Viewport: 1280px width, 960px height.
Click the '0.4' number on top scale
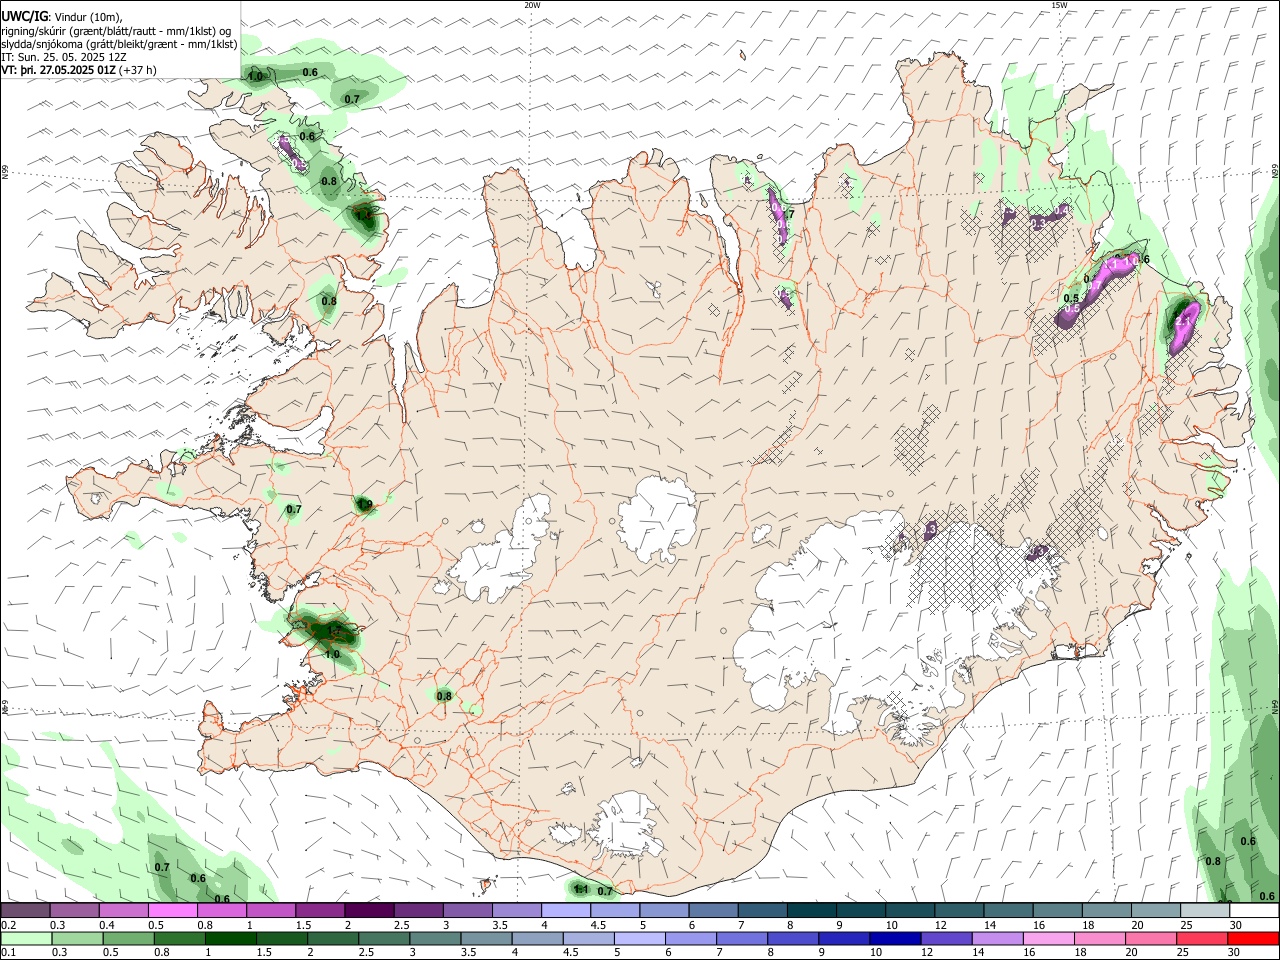107,926
